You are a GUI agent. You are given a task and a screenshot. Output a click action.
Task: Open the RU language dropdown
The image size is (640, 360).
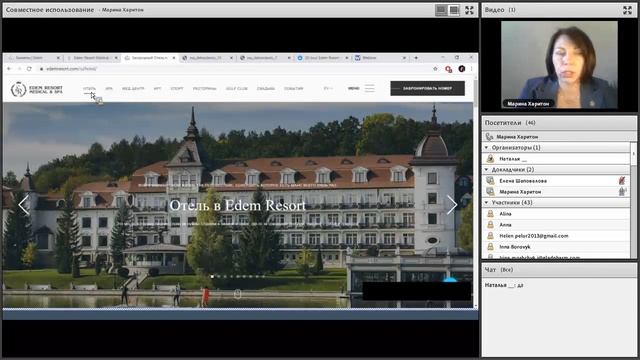[x=328, y=88]
